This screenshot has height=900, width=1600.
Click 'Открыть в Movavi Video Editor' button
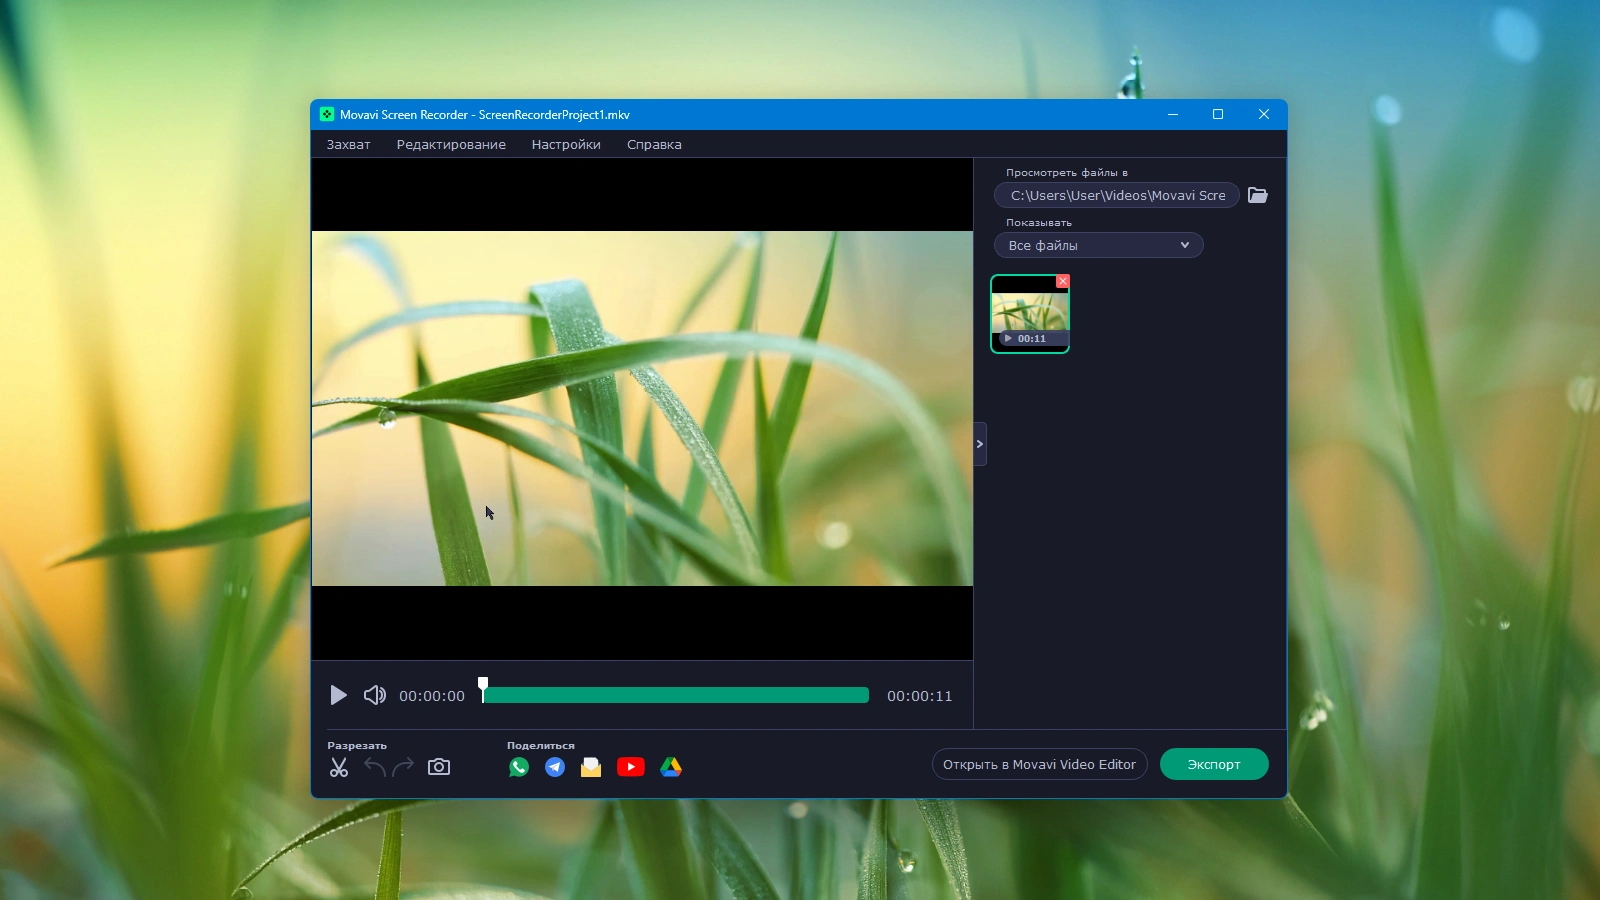[x=1039, y=764]
